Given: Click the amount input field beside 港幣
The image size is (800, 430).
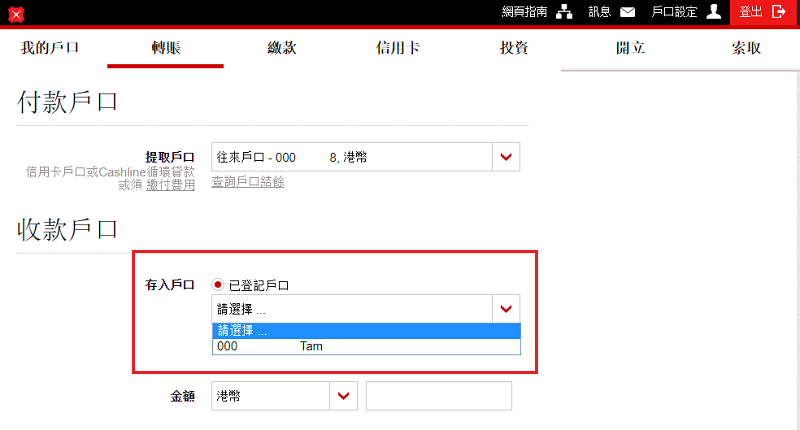Looking at the screenshot, I should [438, 396].
